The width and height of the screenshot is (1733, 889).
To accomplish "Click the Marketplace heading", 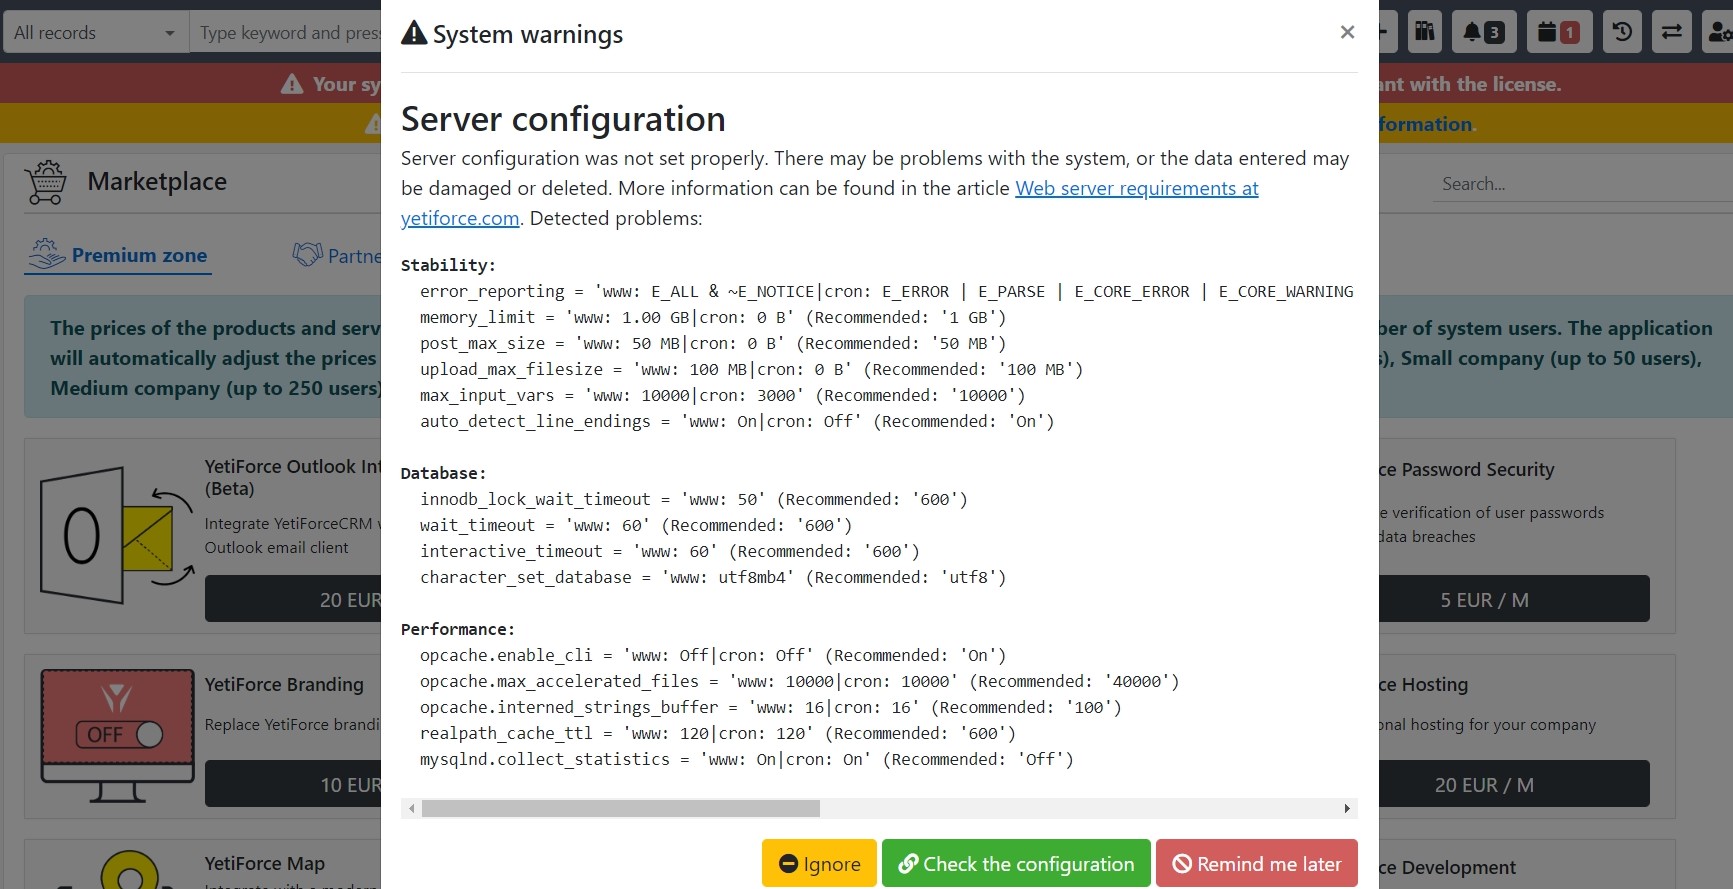I will click(x=157, y=181).
